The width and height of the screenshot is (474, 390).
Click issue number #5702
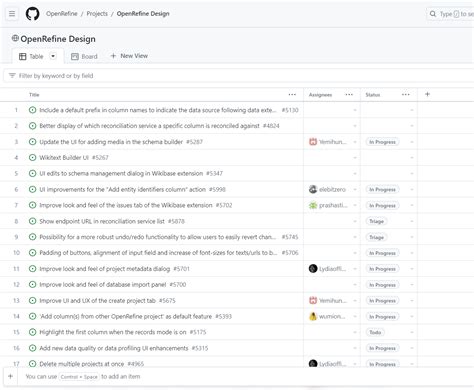coord(224,205)
